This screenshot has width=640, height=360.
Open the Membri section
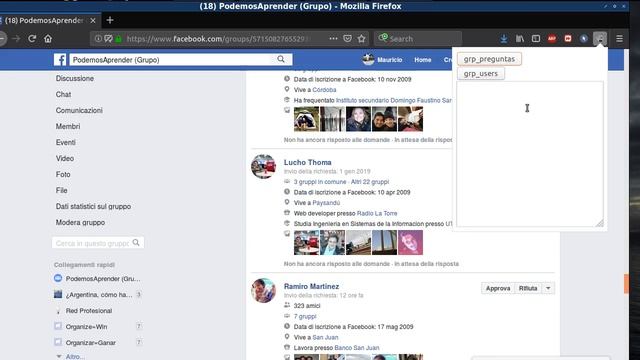coord(68,127)
